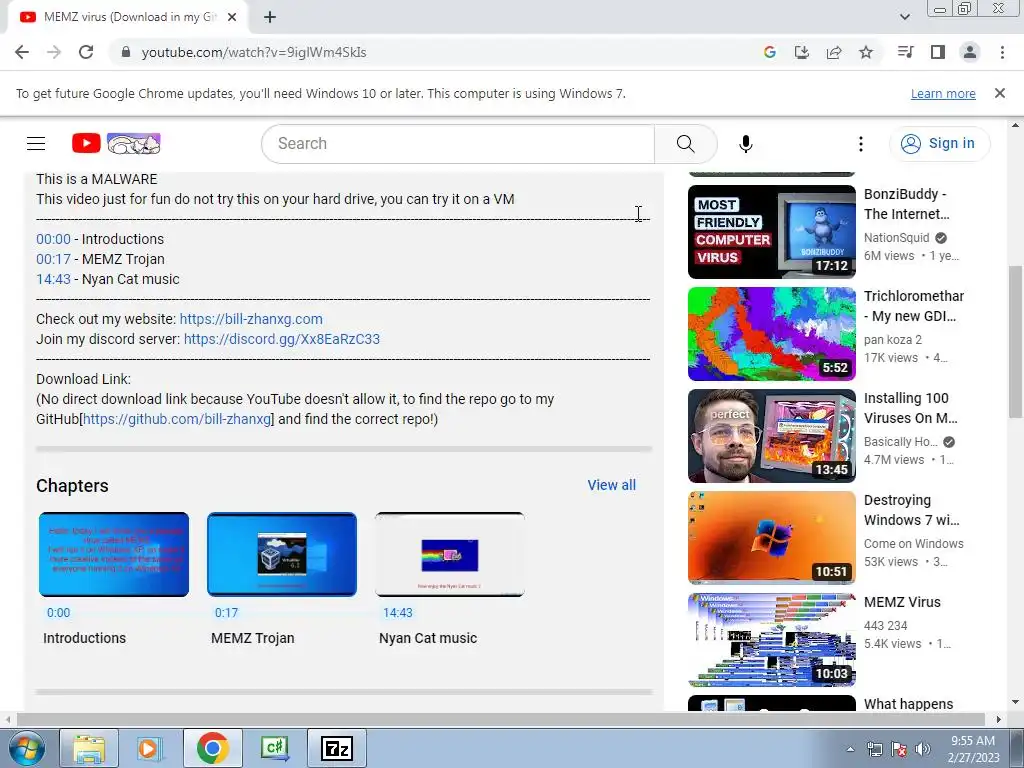Expand the tab search chevron
The image size is (1024, 768).
904,17
